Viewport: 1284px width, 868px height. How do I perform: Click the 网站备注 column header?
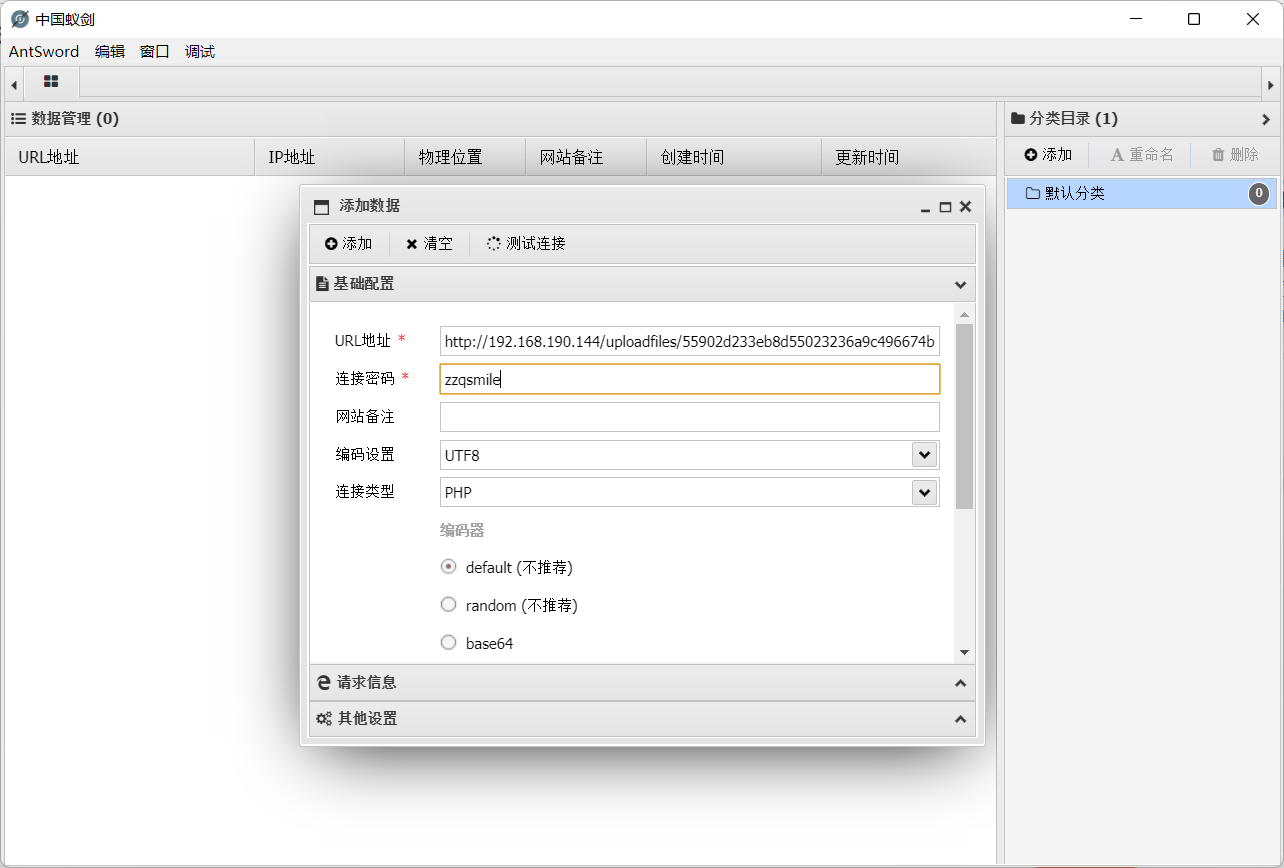click(x=586, y=157)
